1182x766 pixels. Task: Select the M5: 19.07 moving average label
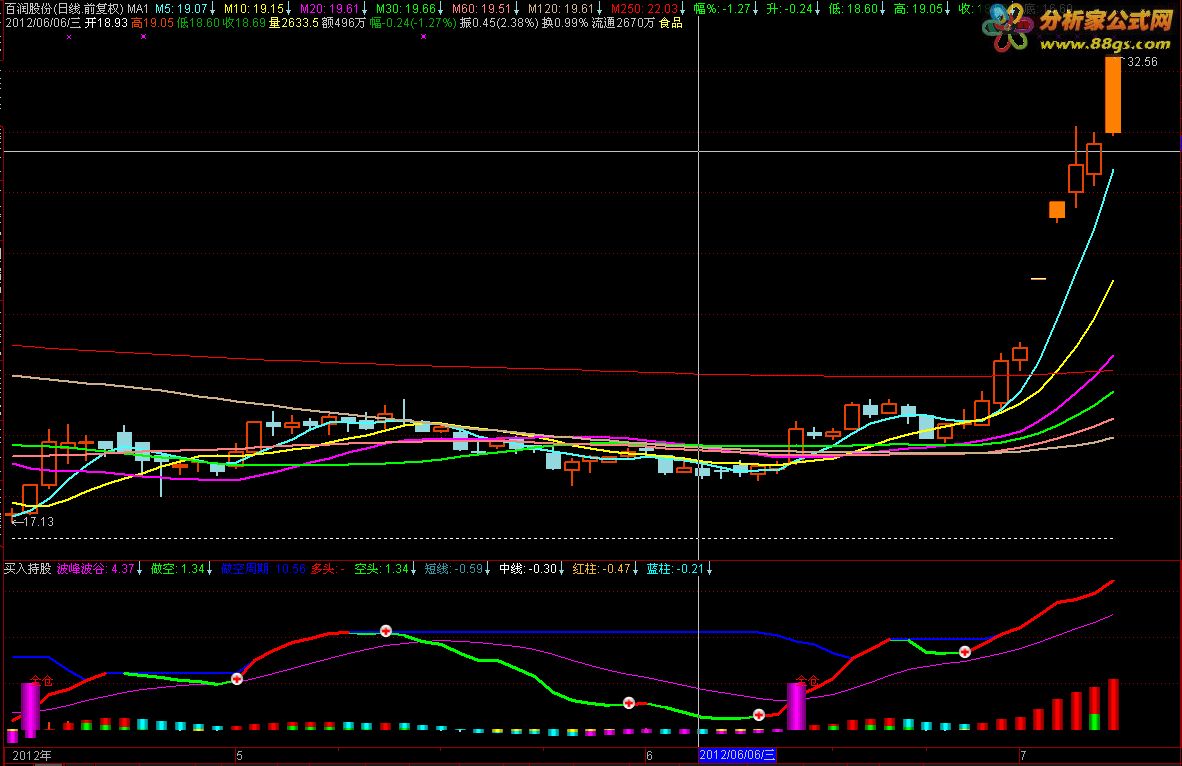tap(181, 8)
